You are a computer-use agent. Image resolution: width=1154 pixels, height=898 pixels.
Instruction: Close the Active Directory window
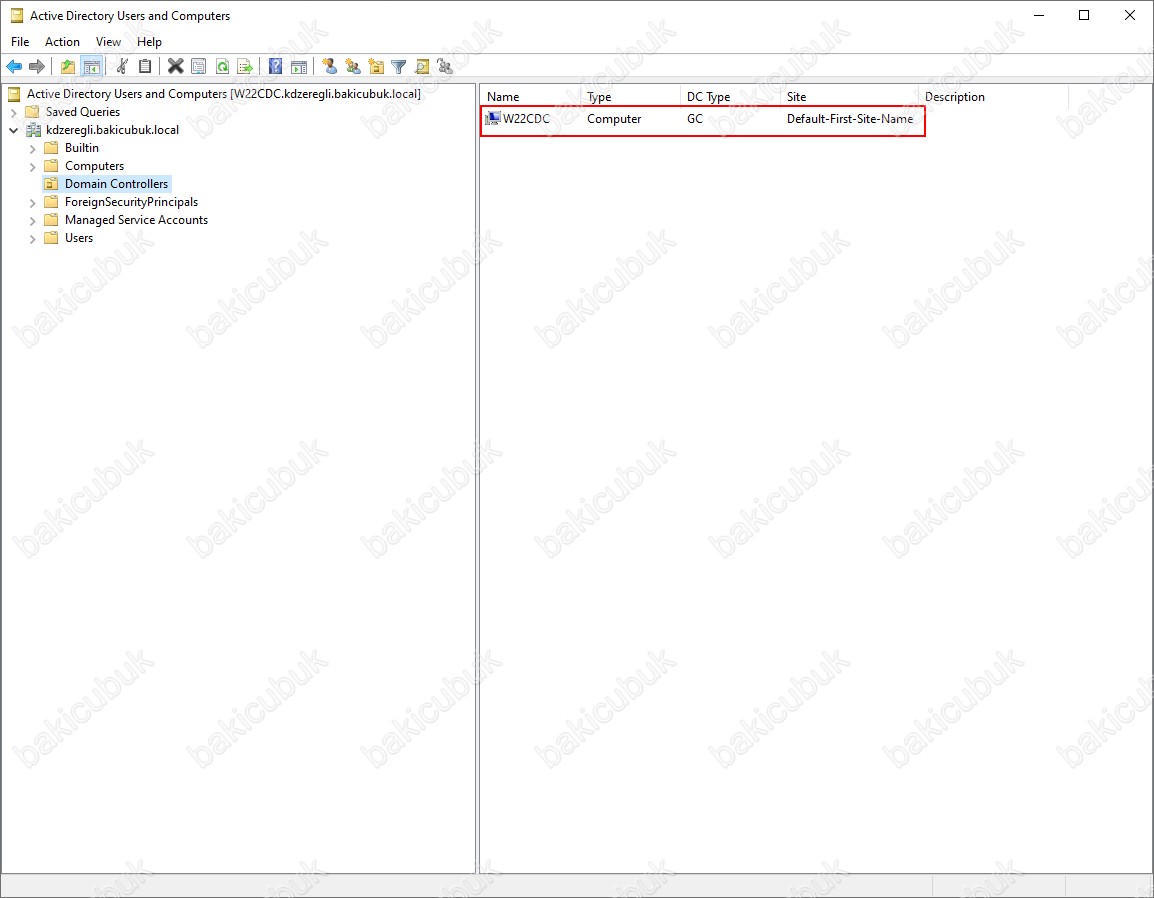[x=1130, y=15]
